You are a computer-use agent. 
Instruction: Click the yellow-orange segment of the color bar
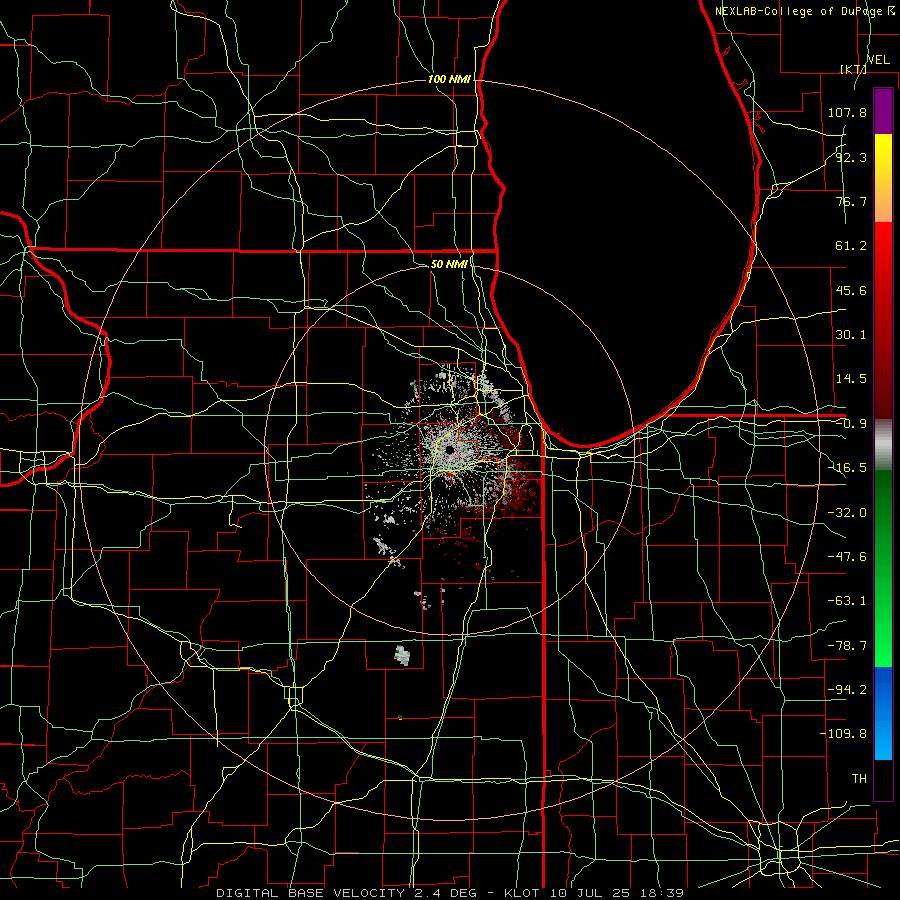point(883,178)
